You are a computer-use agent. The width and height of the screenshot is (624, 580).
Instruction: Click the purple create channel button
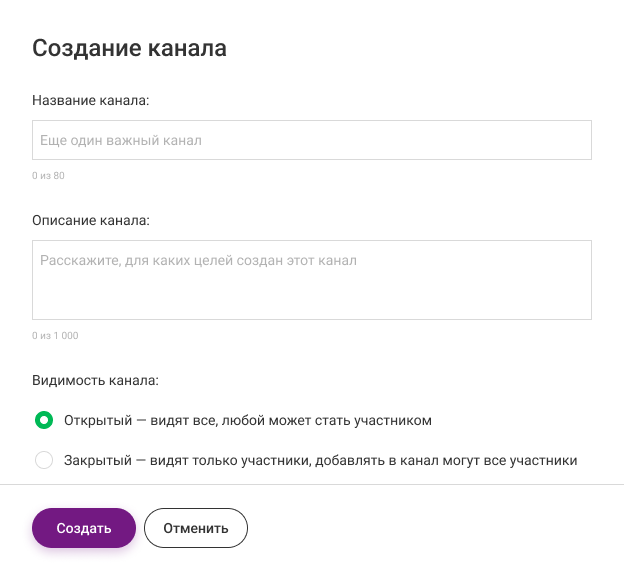click(83, 528)
